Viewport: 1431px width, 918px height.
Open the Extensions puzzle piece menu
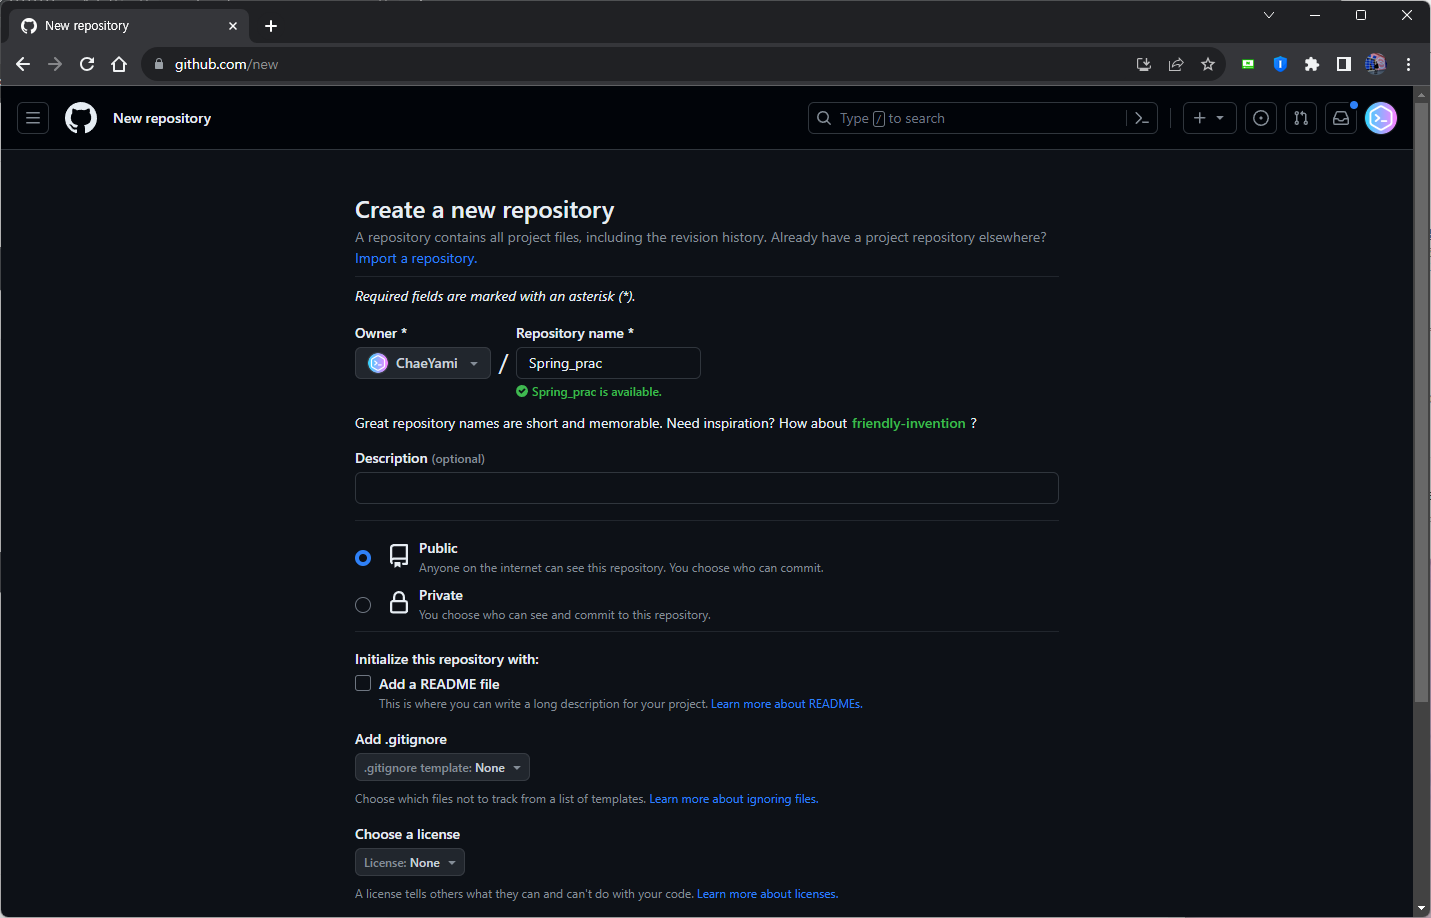point(1312,64)
